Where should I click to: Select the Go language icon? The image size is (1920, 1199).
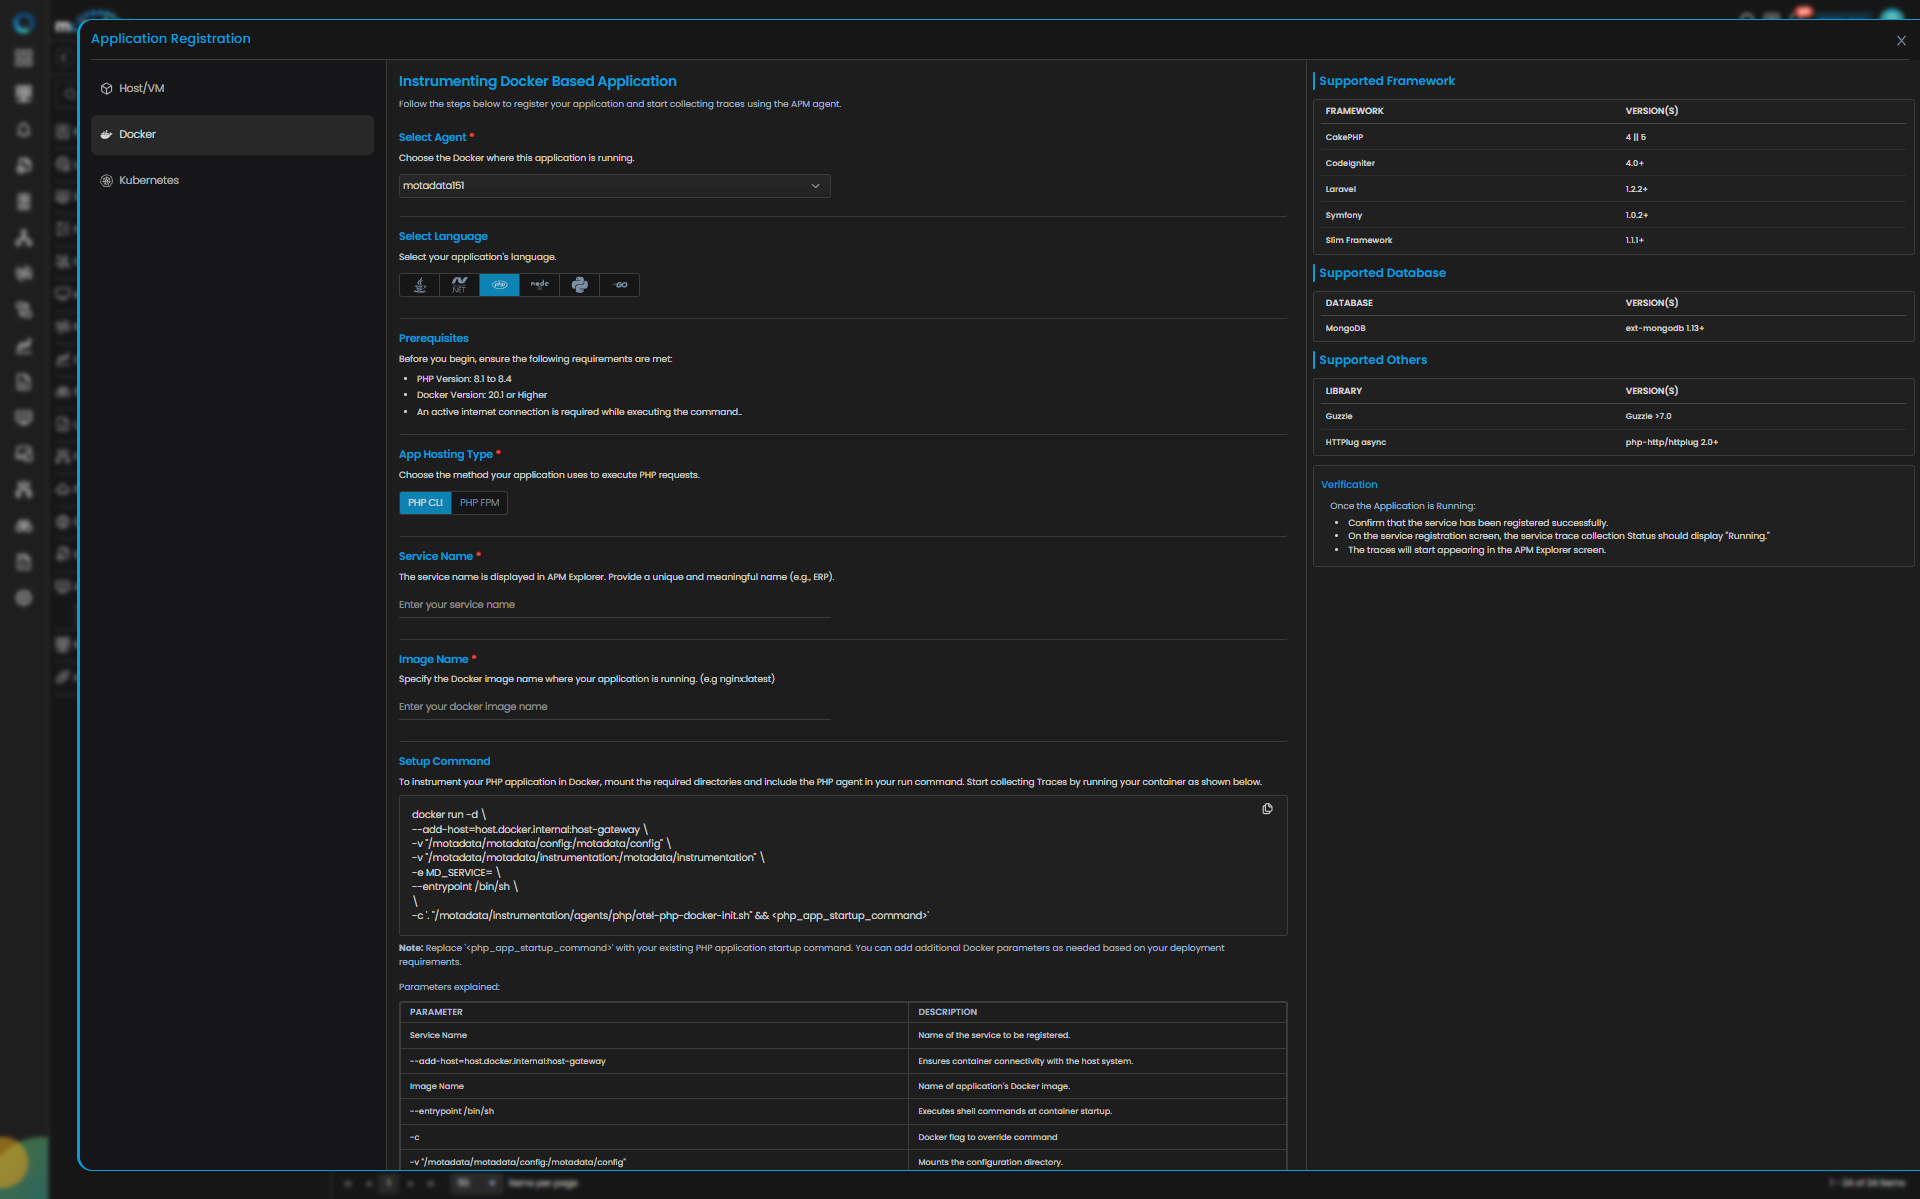tap(620, 285)
